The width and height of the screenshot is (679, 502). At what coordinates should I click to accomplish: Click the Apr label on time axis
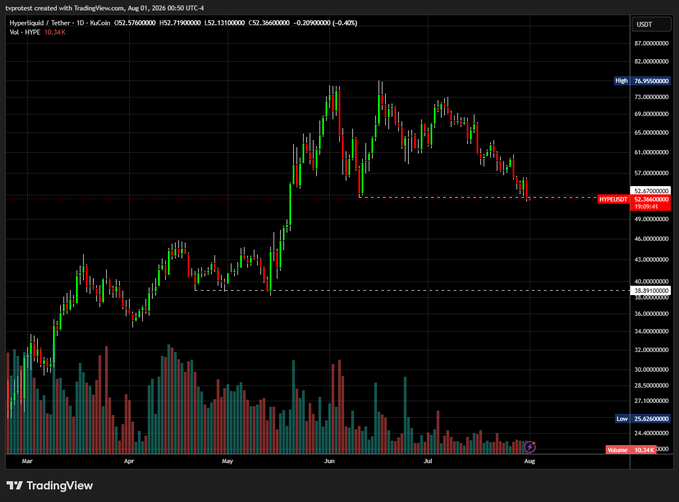129,461
